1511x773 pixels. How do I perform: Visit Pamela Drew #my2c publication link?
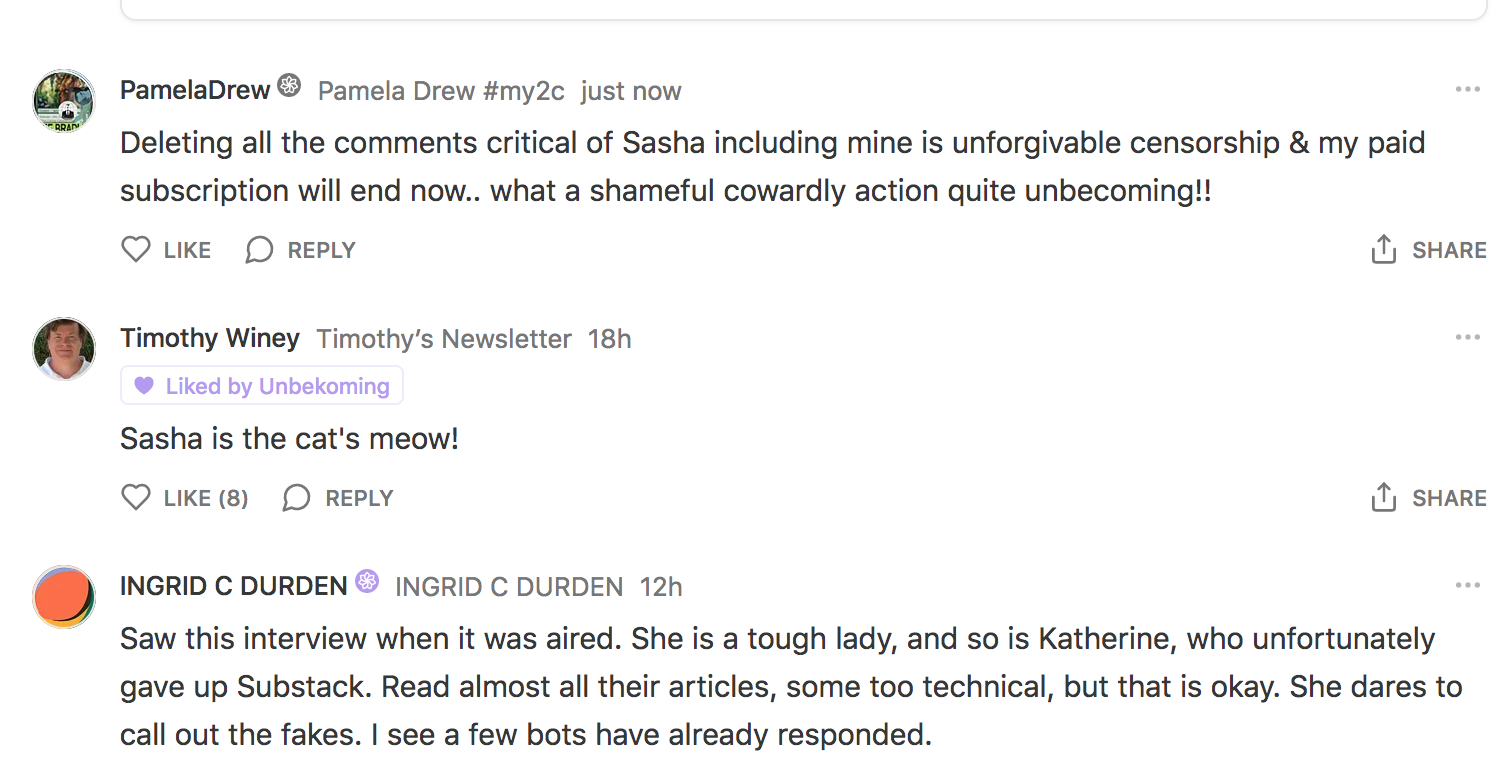point(441,91)
